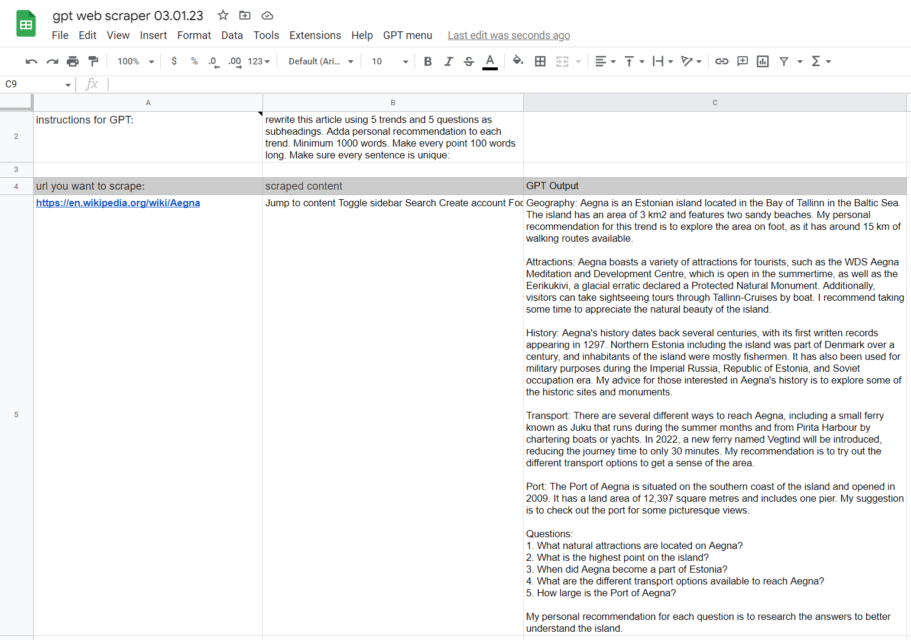Expand the filter views arrow

799,62
